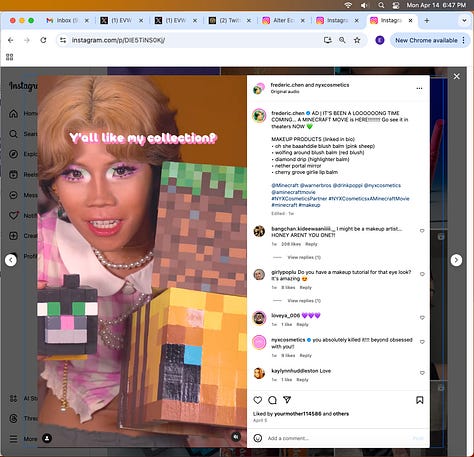Viewport: 474px width, 457px height.
Task: Go back in browser history
Action: point(11,40)
